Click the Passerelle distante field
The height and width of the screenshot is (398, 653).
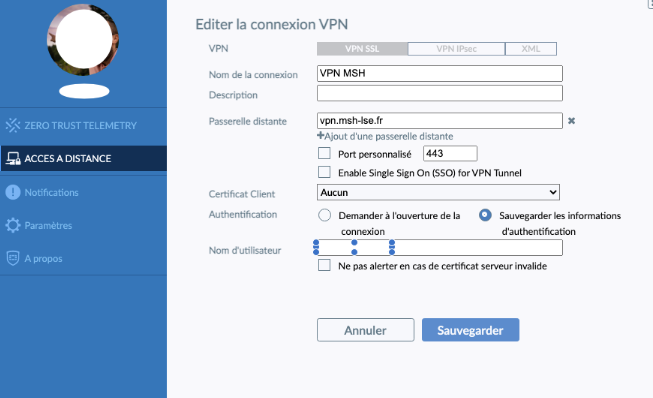coord(440,121)
